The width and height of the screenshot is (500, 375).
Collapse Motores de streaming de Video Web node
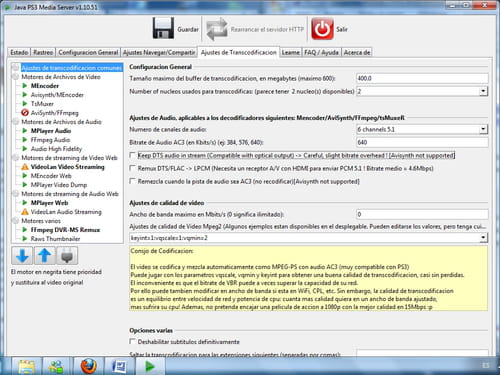[x=15, y=158]
